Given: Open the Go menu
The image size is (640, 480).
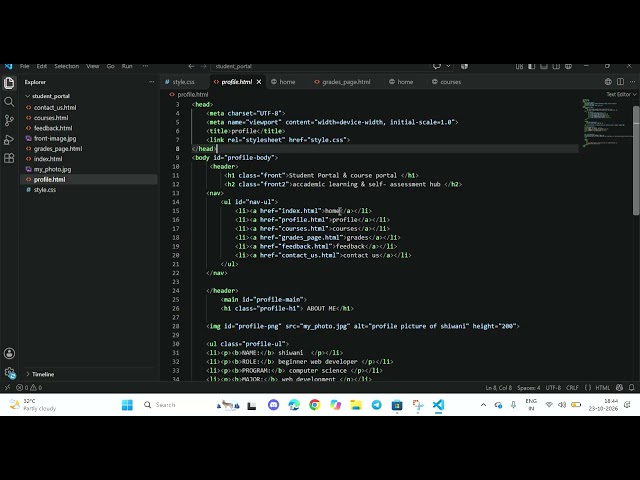Looking at the screenshot, I should pos(111,66).
